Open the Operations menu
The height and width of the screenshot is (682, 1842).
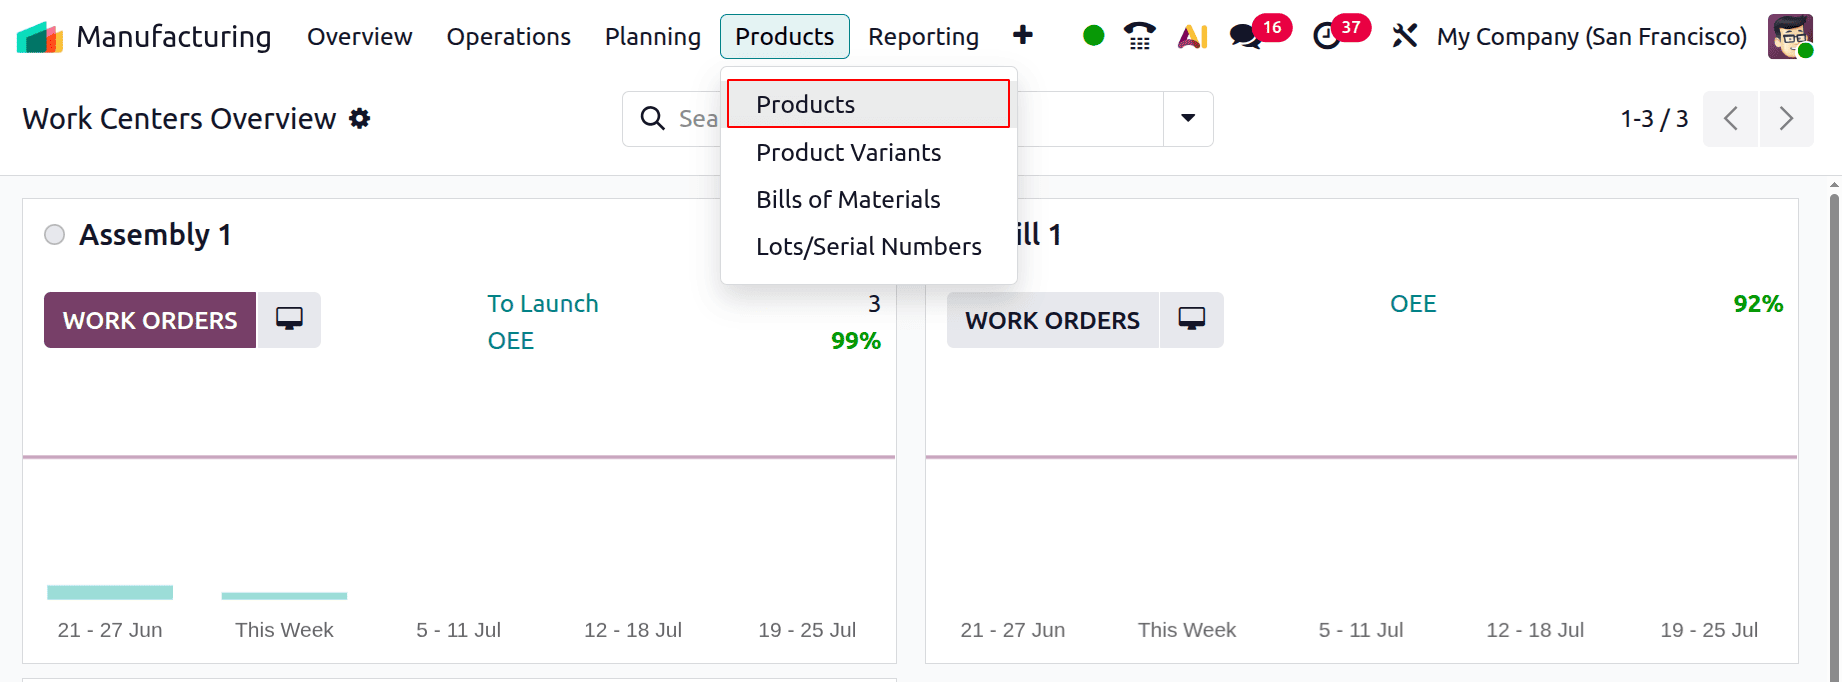click(x=508, y=37)
